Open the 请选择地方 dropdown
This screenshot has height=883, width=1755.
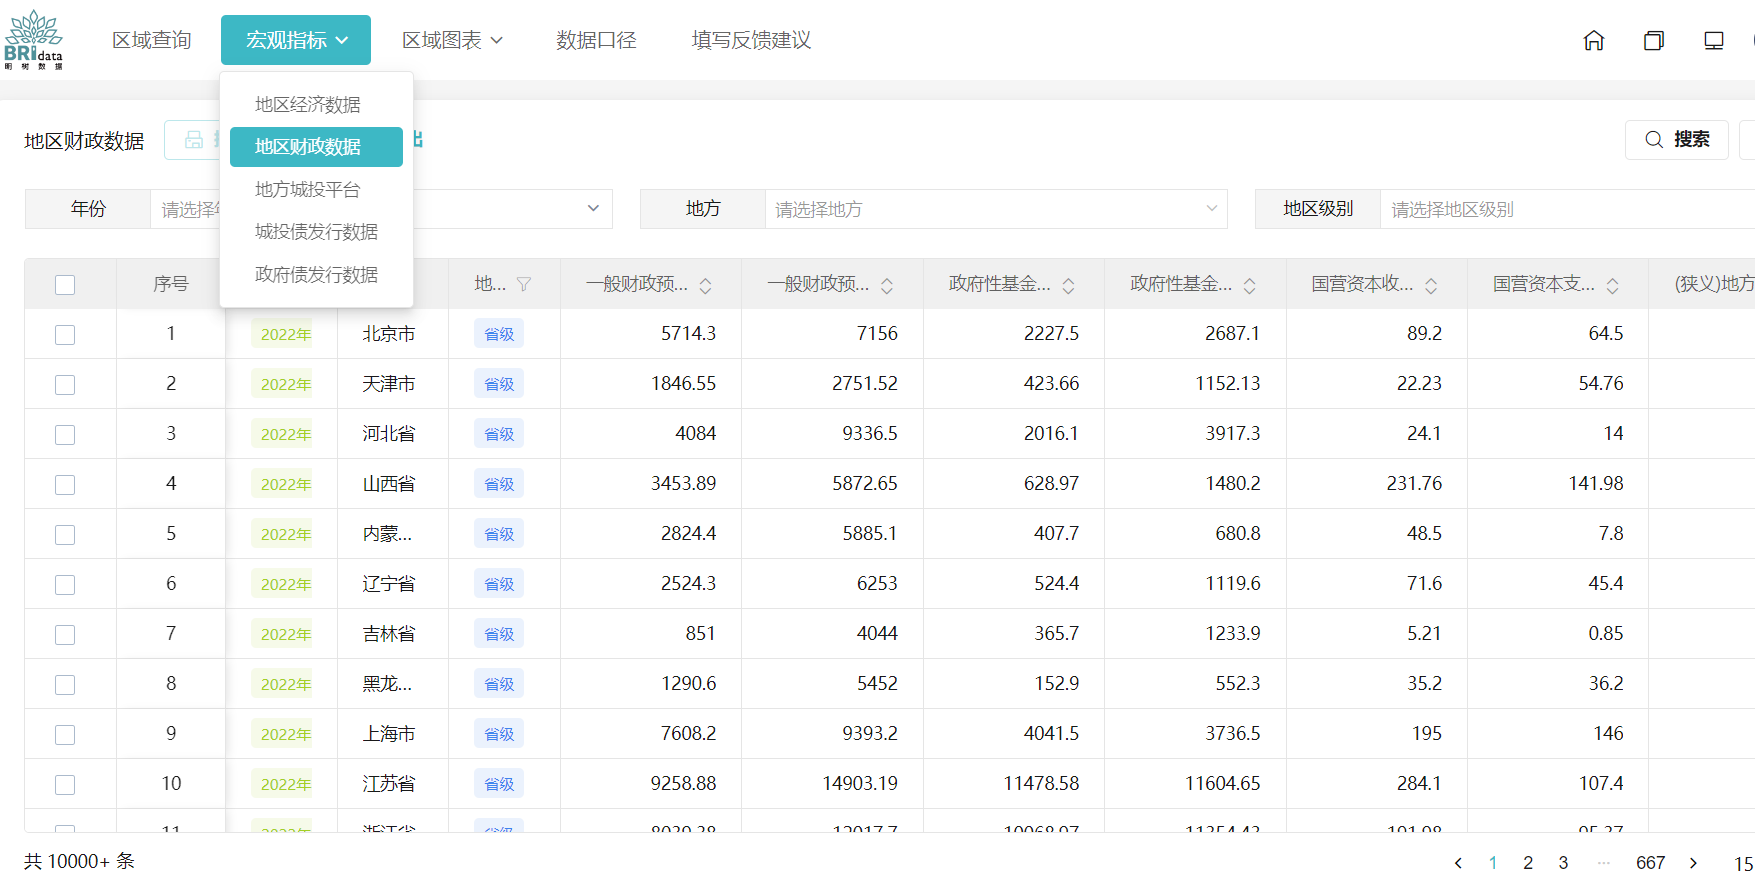click(996, 209)
